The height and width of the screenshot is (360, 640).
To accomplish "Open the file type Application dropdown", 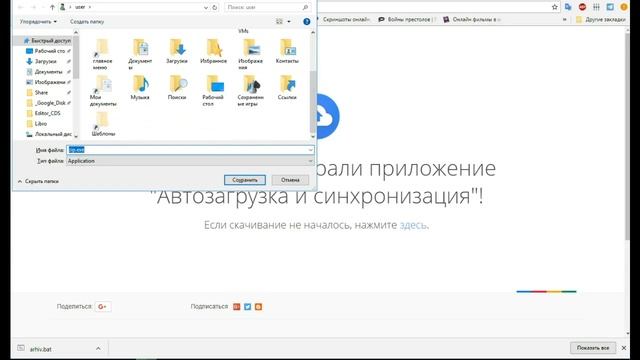I will 310,161.
